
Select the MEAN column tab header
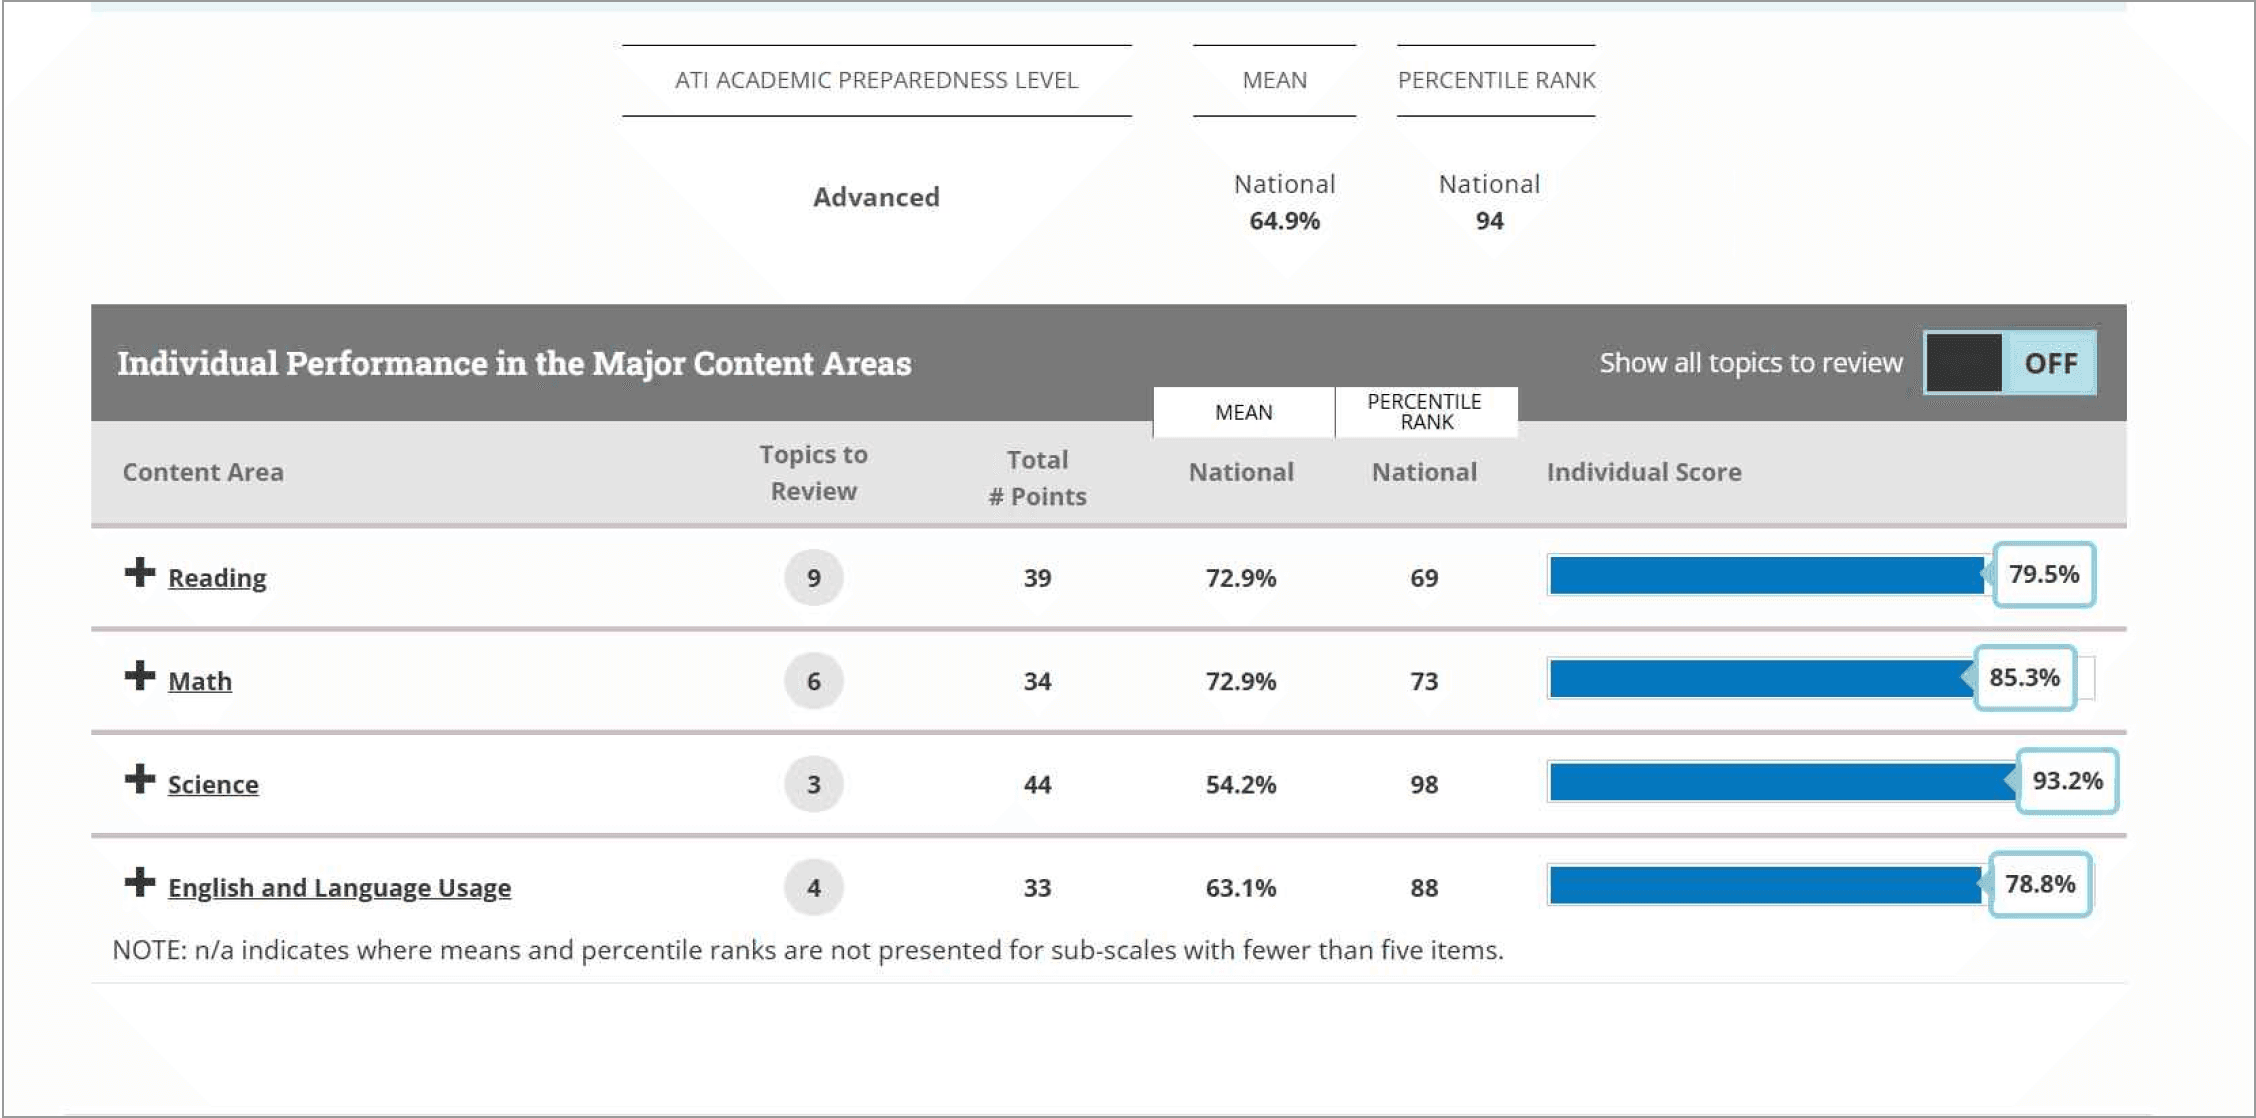pyautogui.click(x=1243, y=412)
